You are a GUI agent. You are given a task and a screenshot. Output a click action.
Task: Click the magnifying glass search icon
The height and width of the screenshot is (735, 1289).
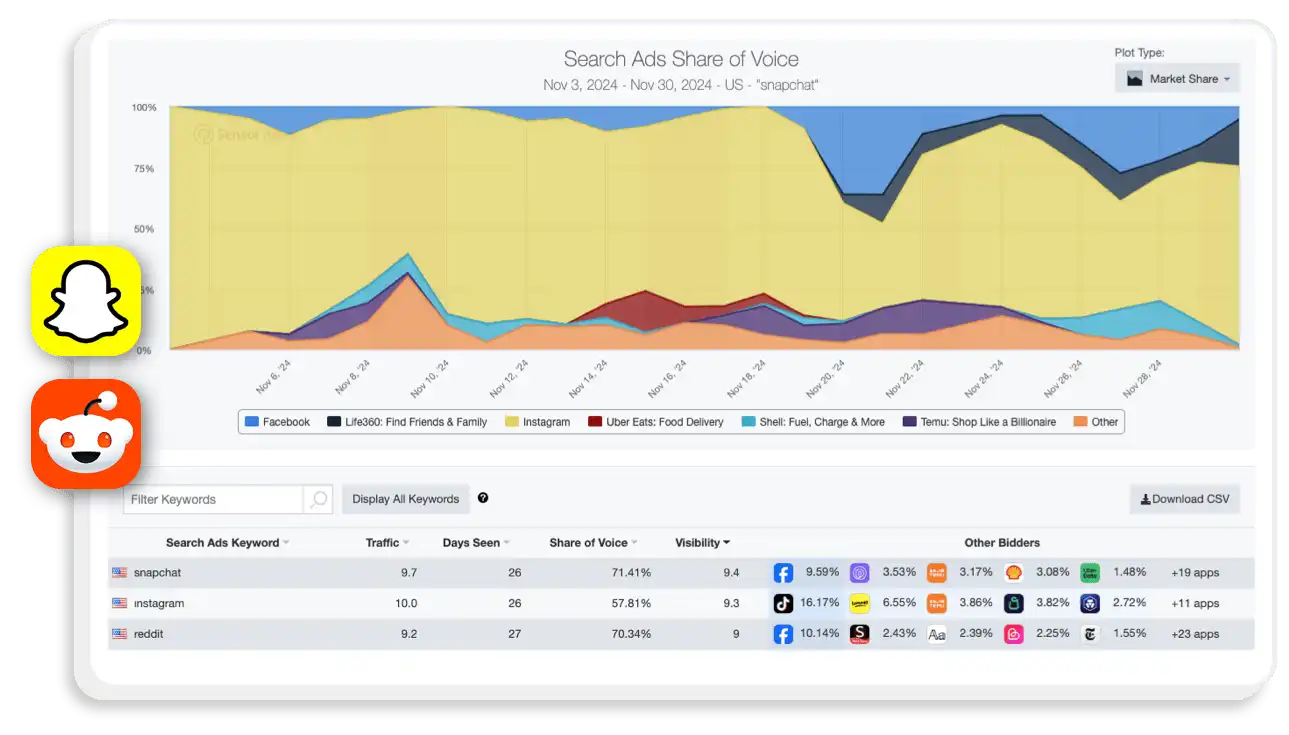[318, 498]
